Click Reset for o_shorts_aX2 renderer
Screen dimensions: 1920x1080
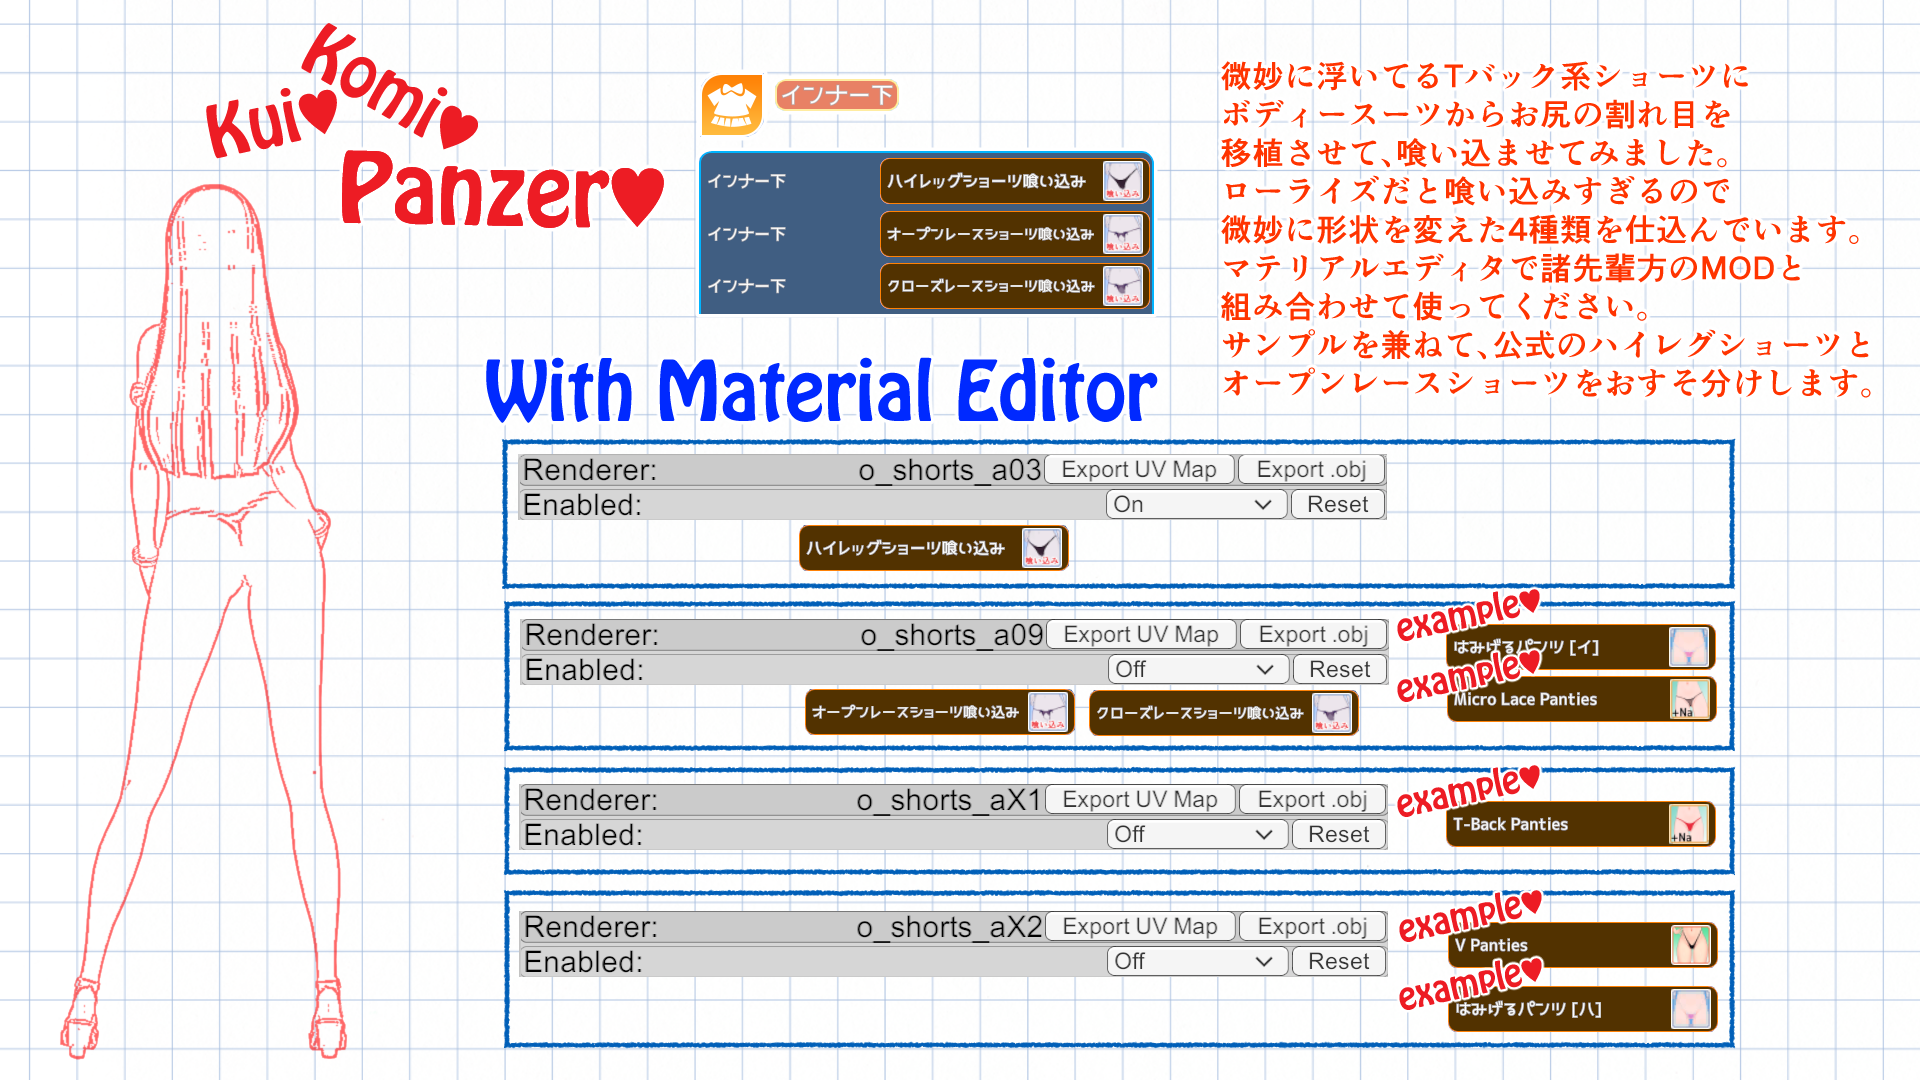1338,961
